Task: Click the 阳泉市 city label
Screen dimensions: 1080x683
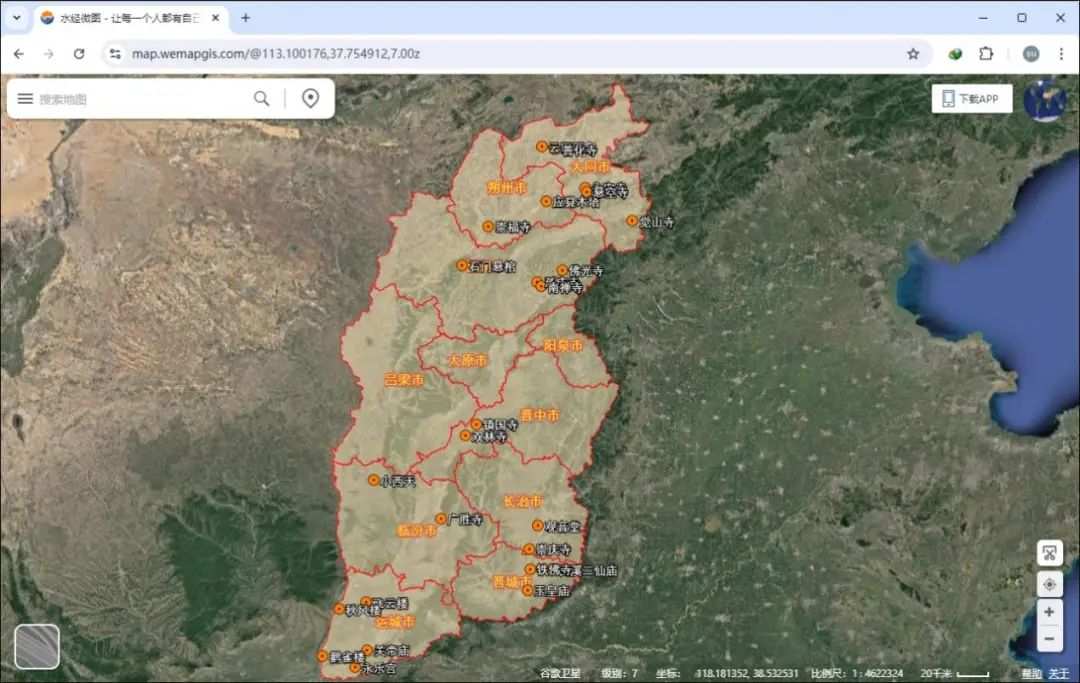Action: pyautogui.click(x=563, y=346)
